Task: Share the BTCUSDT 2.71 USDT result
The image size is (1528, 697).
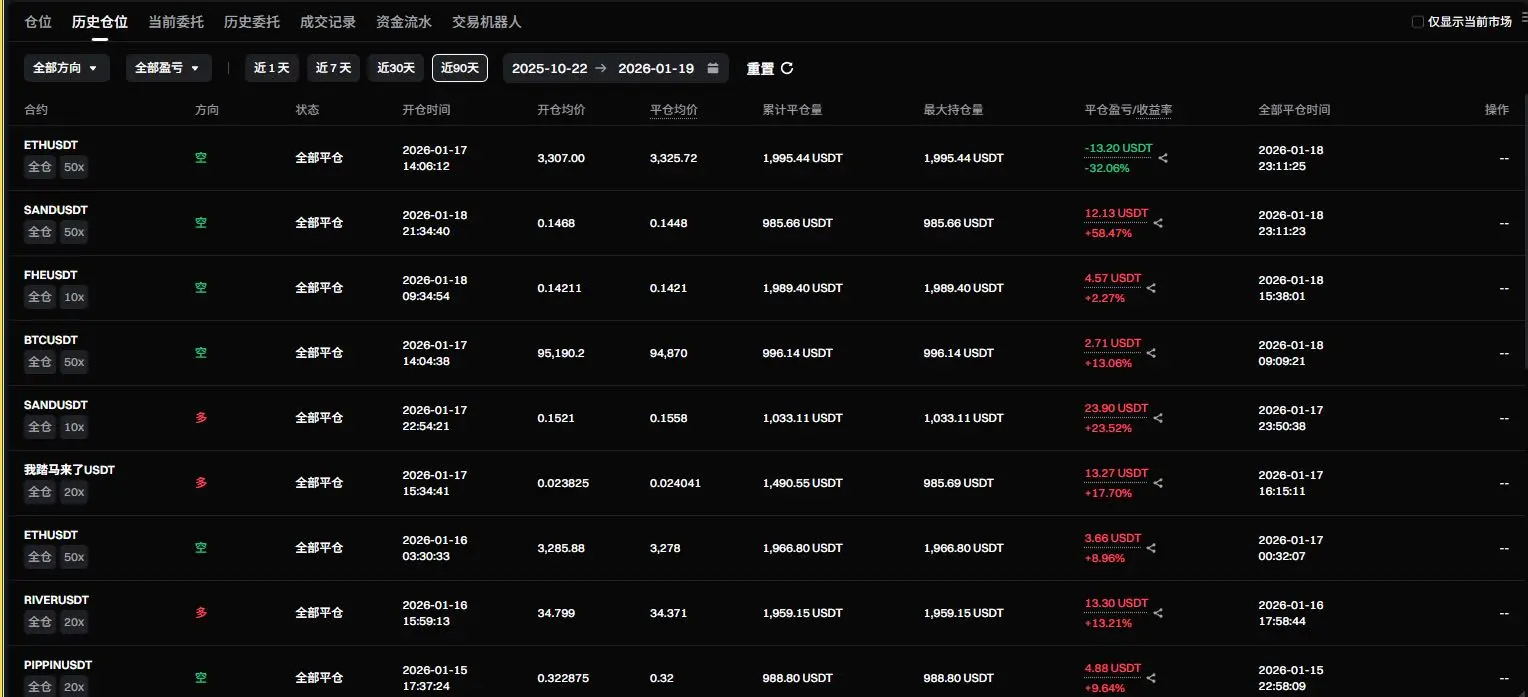Action: pyautogui.click(x=1151, y=353)
